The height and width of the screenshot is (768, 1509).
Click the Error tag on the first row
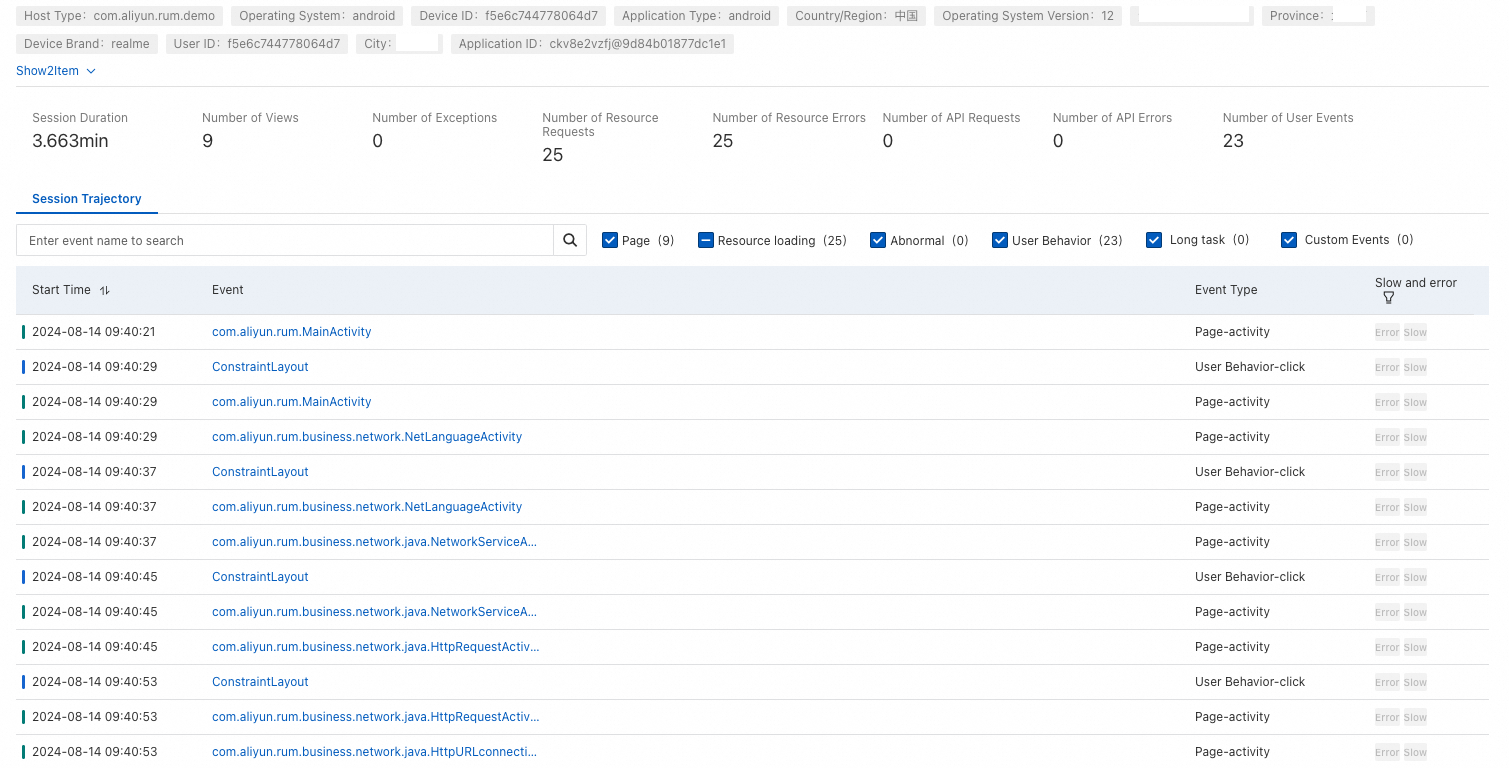pyautogui.click(x=1387, y=332)
